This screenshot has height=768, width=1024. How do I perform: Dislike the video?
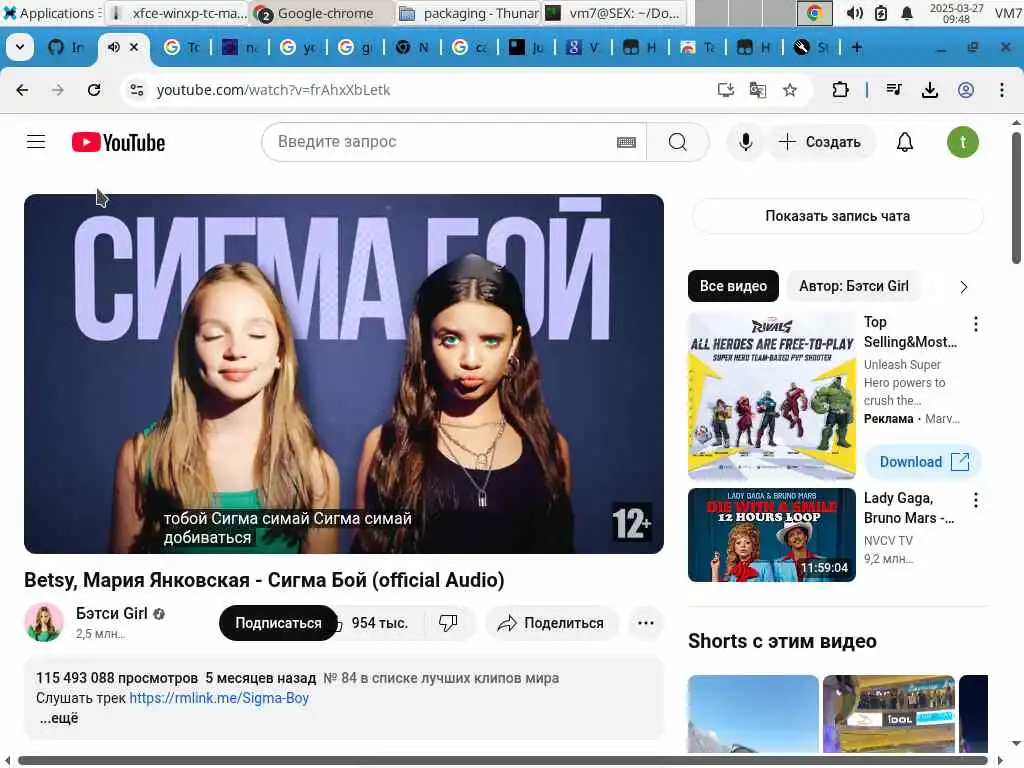448,623
